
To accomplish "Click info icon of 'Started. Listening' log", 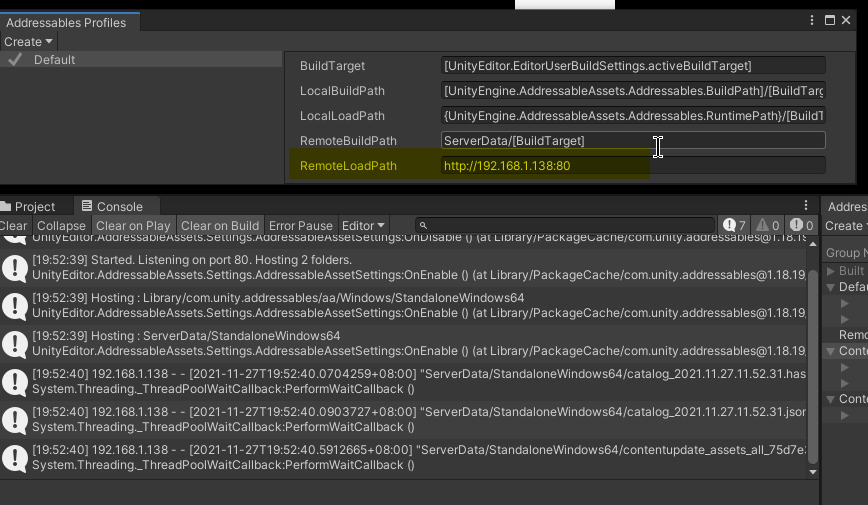I will (15, 268).
